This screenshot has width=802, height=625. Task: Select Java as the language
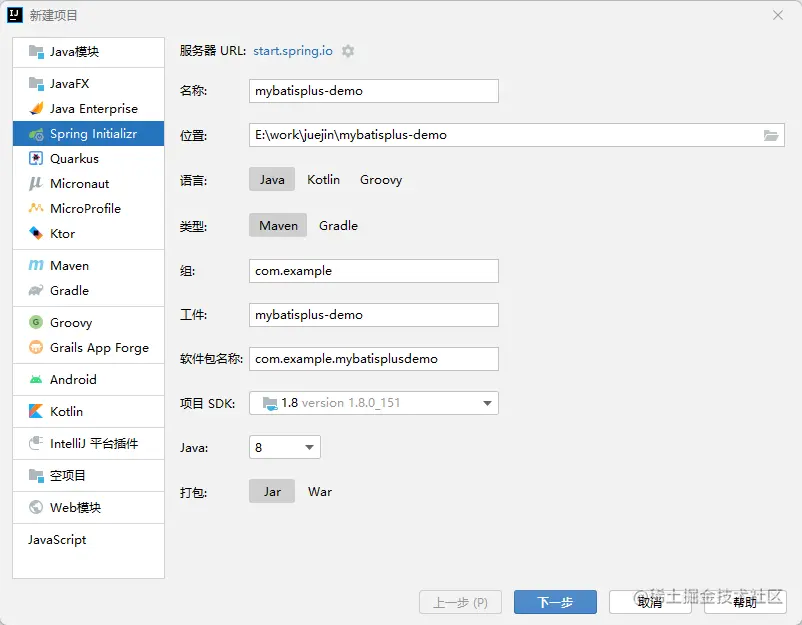point(272,180)
